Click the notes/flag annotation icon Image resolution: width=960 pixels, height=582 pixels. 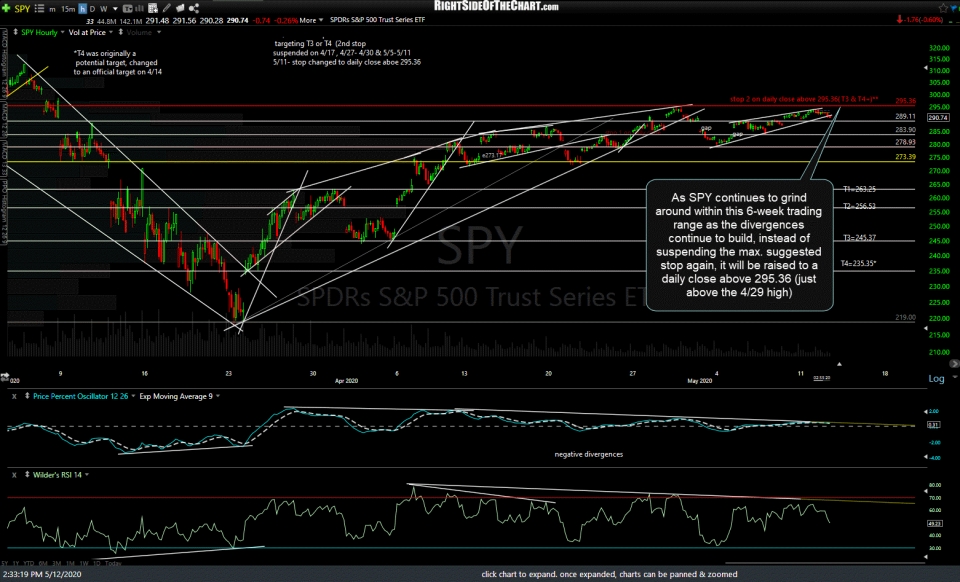(181, 7)
